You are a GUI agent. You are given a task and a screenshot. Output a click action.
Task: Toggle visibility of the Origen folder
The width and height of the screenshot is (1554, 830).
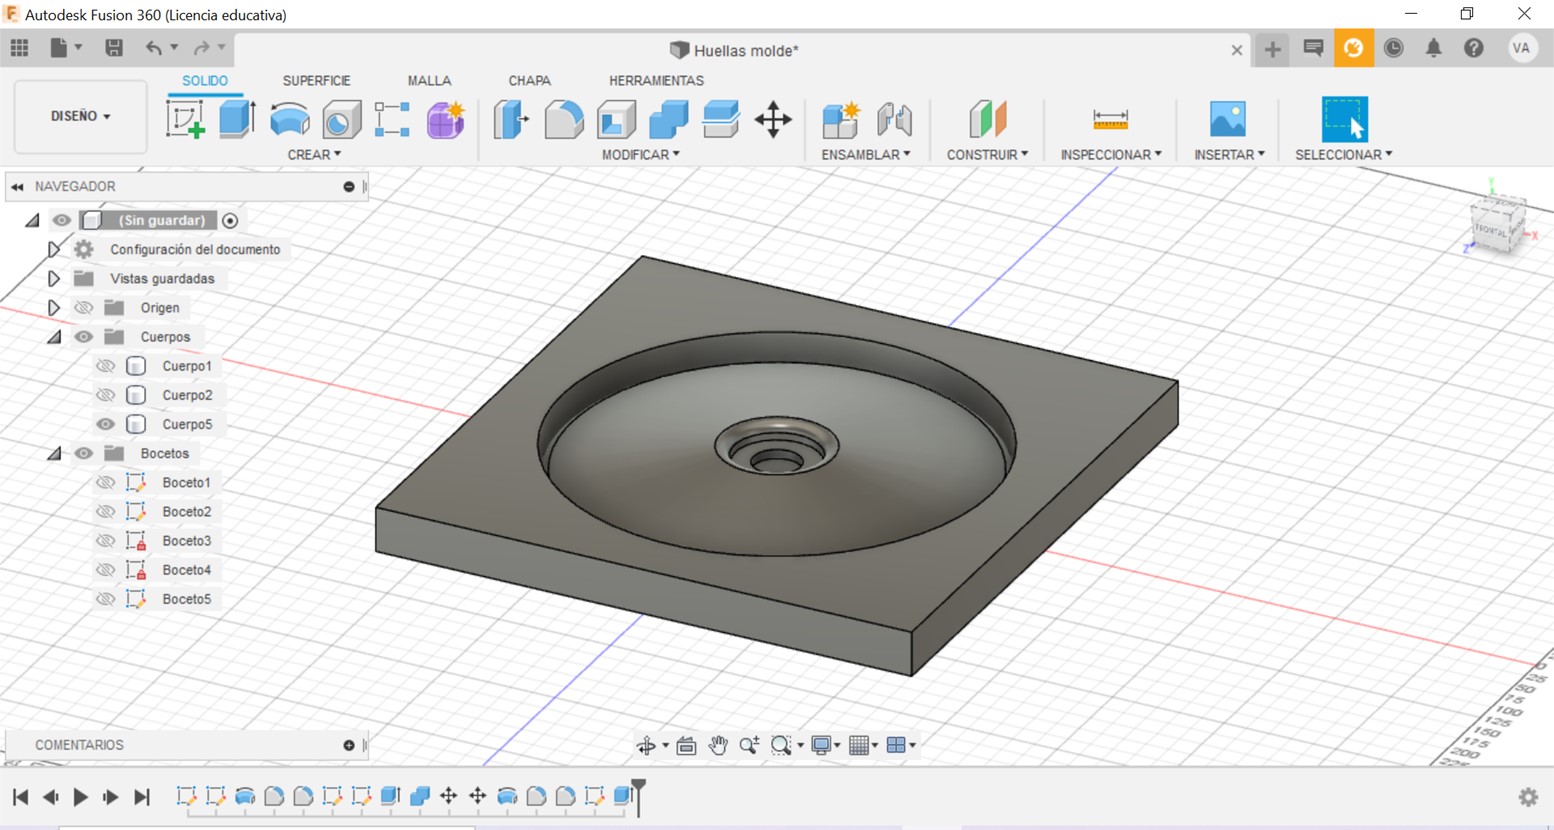coord(83,308)
